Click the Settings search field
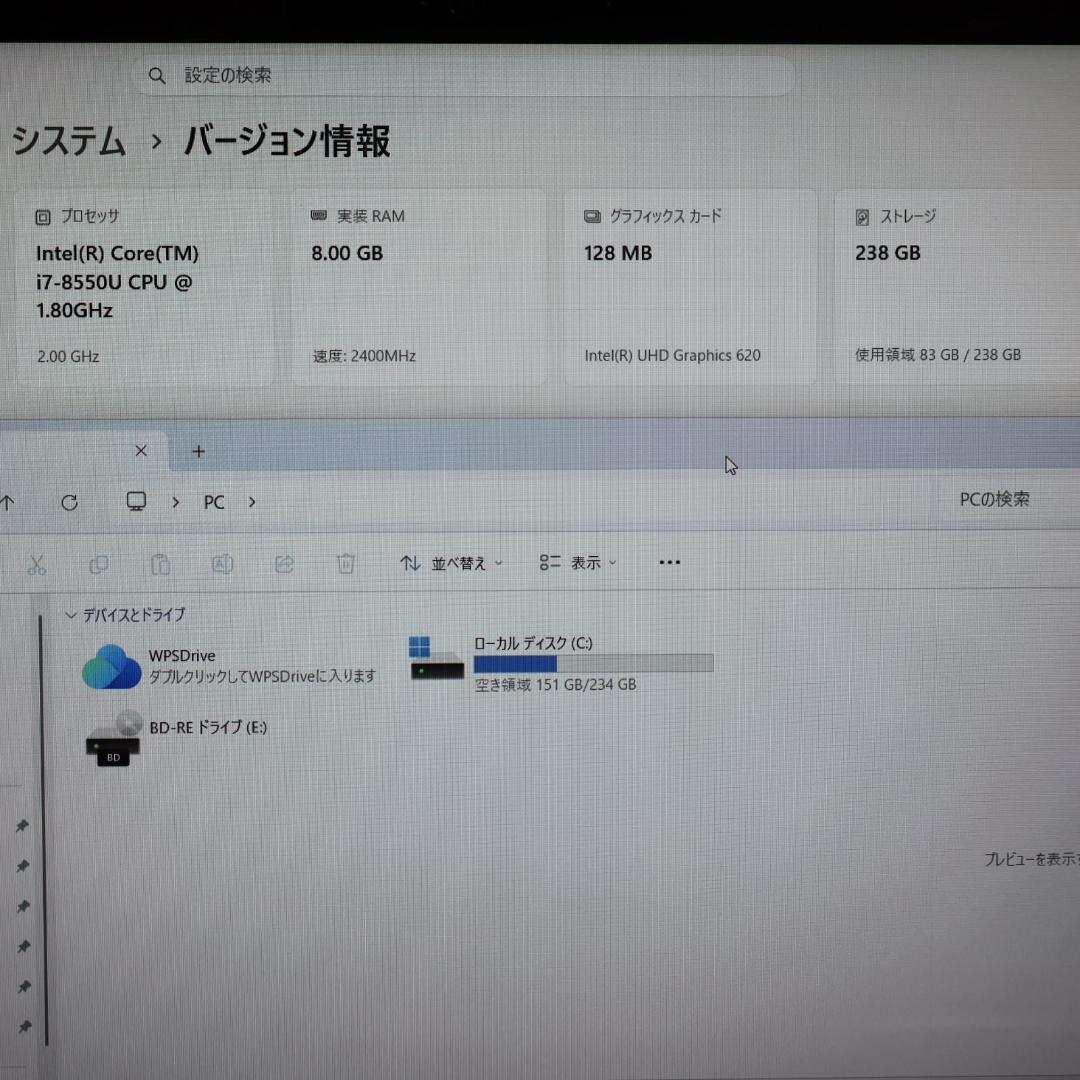The height and width of the screenshot is (1080, 1080). point(464,76)
